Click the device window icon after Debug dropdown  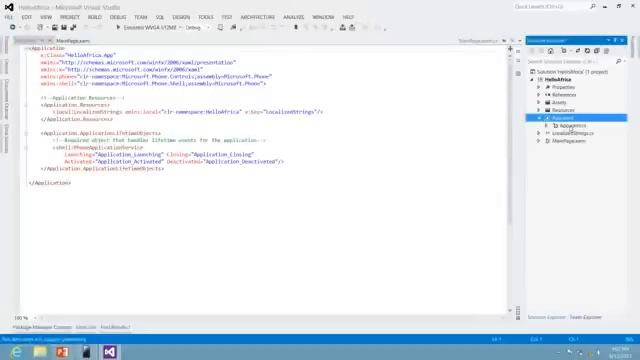[220, 27]
